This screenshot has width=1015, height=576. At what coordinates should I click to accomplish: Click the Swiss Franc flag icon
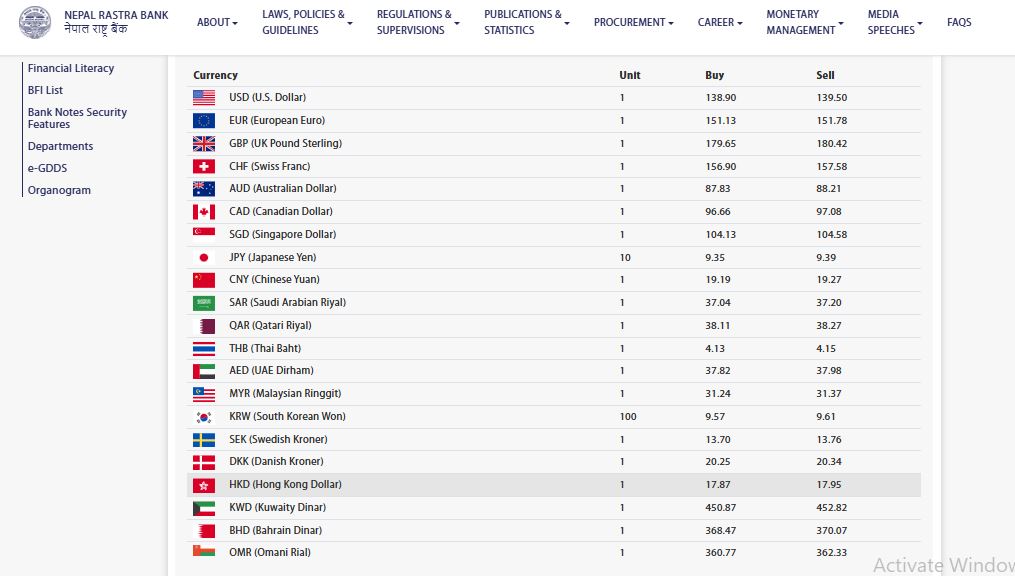(x=204, y=166)
